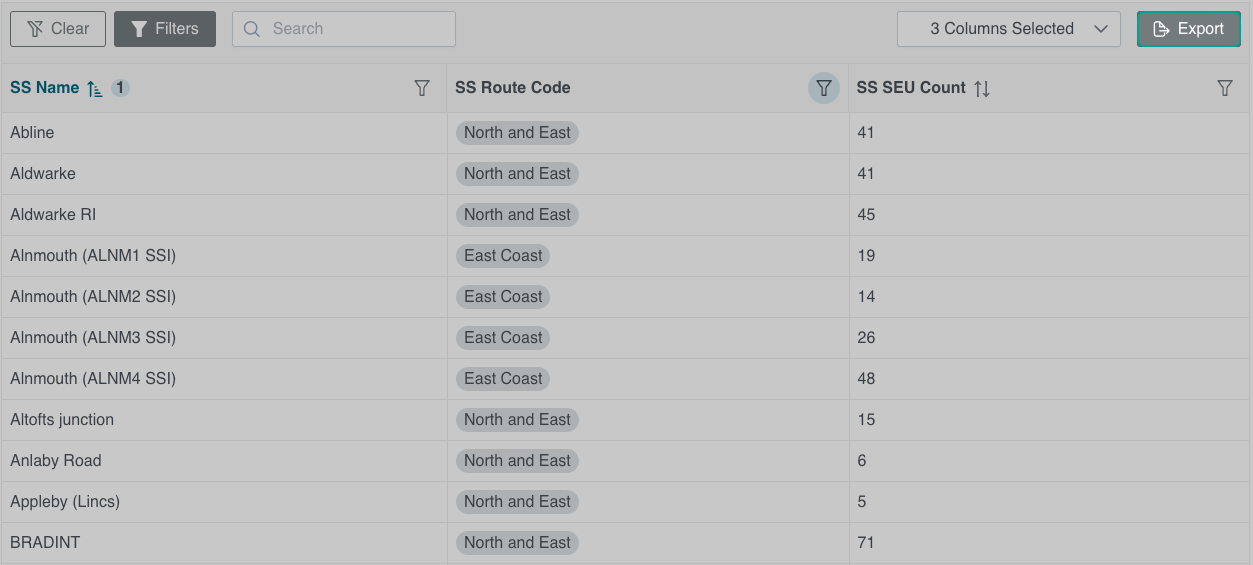Click the SS Route Code header
The height and width of the screenshot is (565, 1253).
[x=513, y=88]
